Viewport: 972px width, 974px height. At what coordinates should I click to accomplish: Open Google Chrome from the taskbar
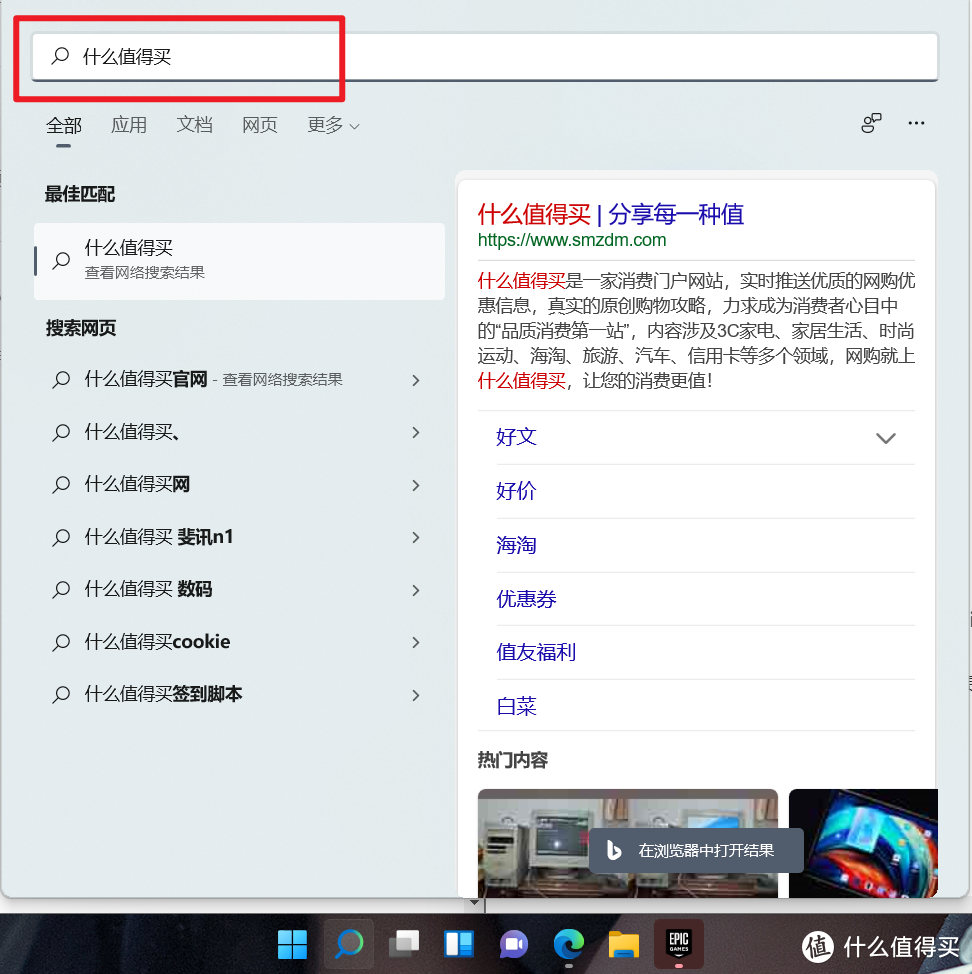pyautogui.click(x=568, y=943)
